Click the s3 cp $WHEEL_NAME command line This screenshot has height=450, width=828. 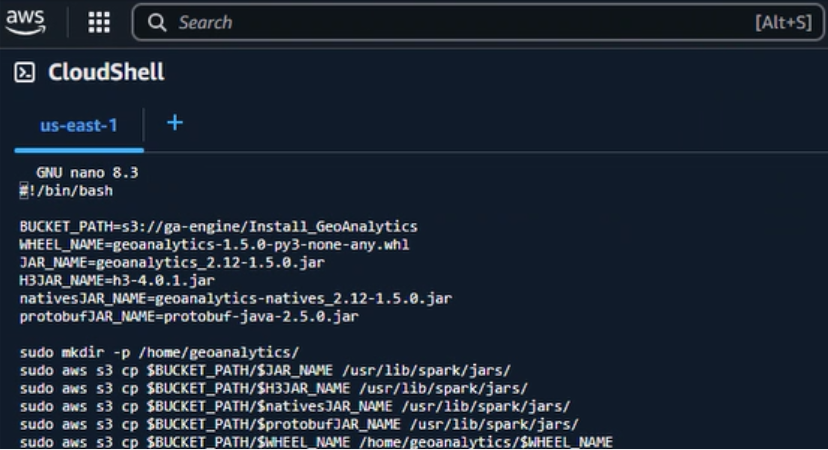(x=316, y=442)
